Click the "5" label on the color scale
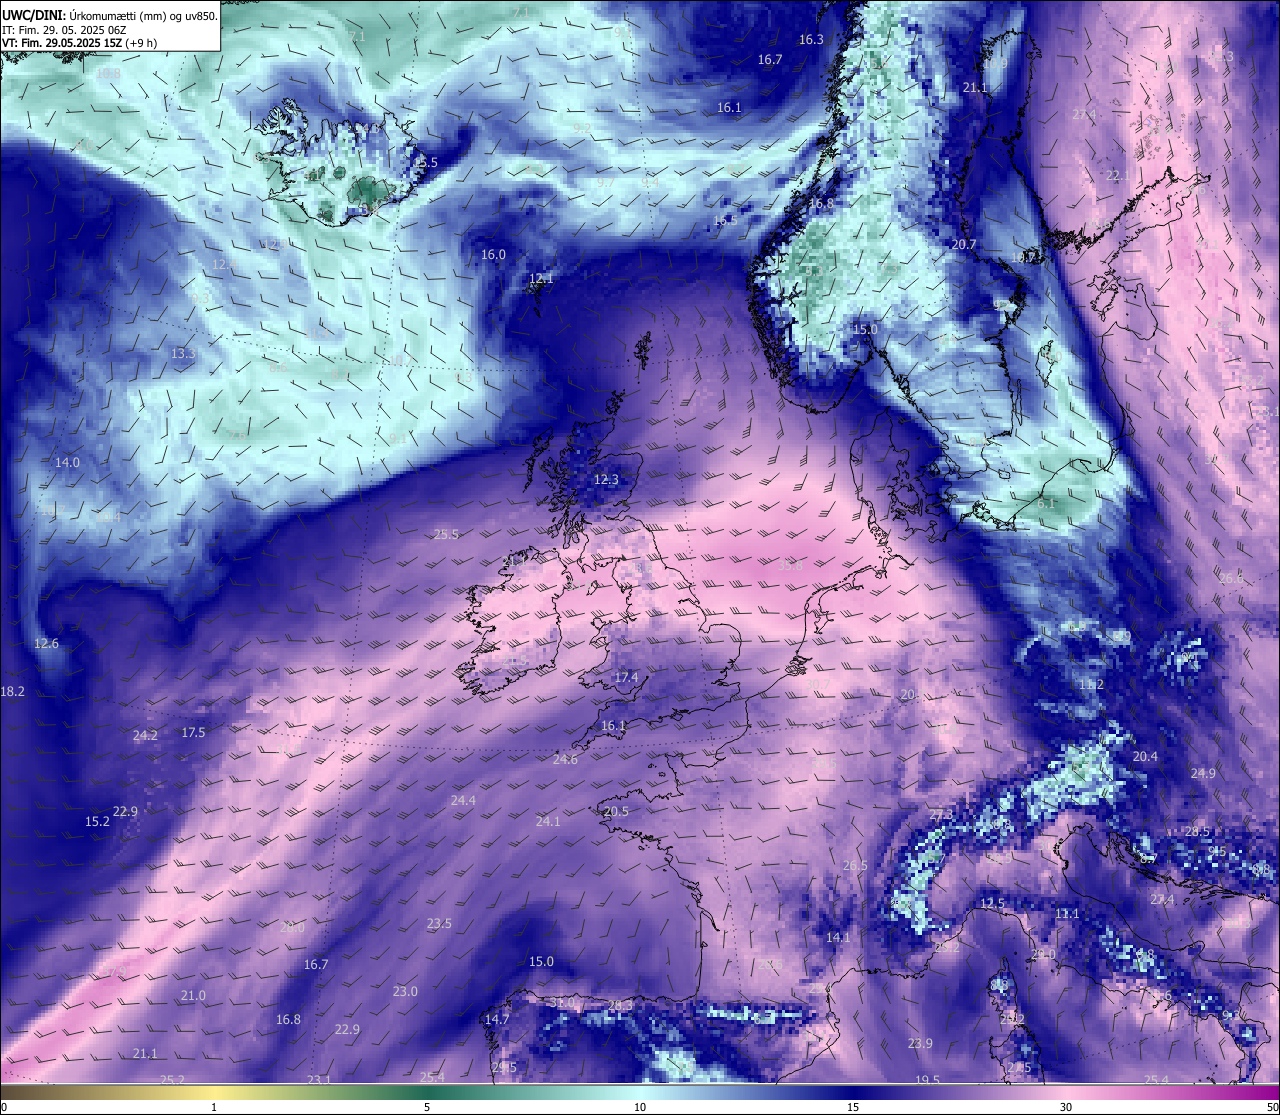This screenshot has width=1280, height=1115. point(427,1107)
